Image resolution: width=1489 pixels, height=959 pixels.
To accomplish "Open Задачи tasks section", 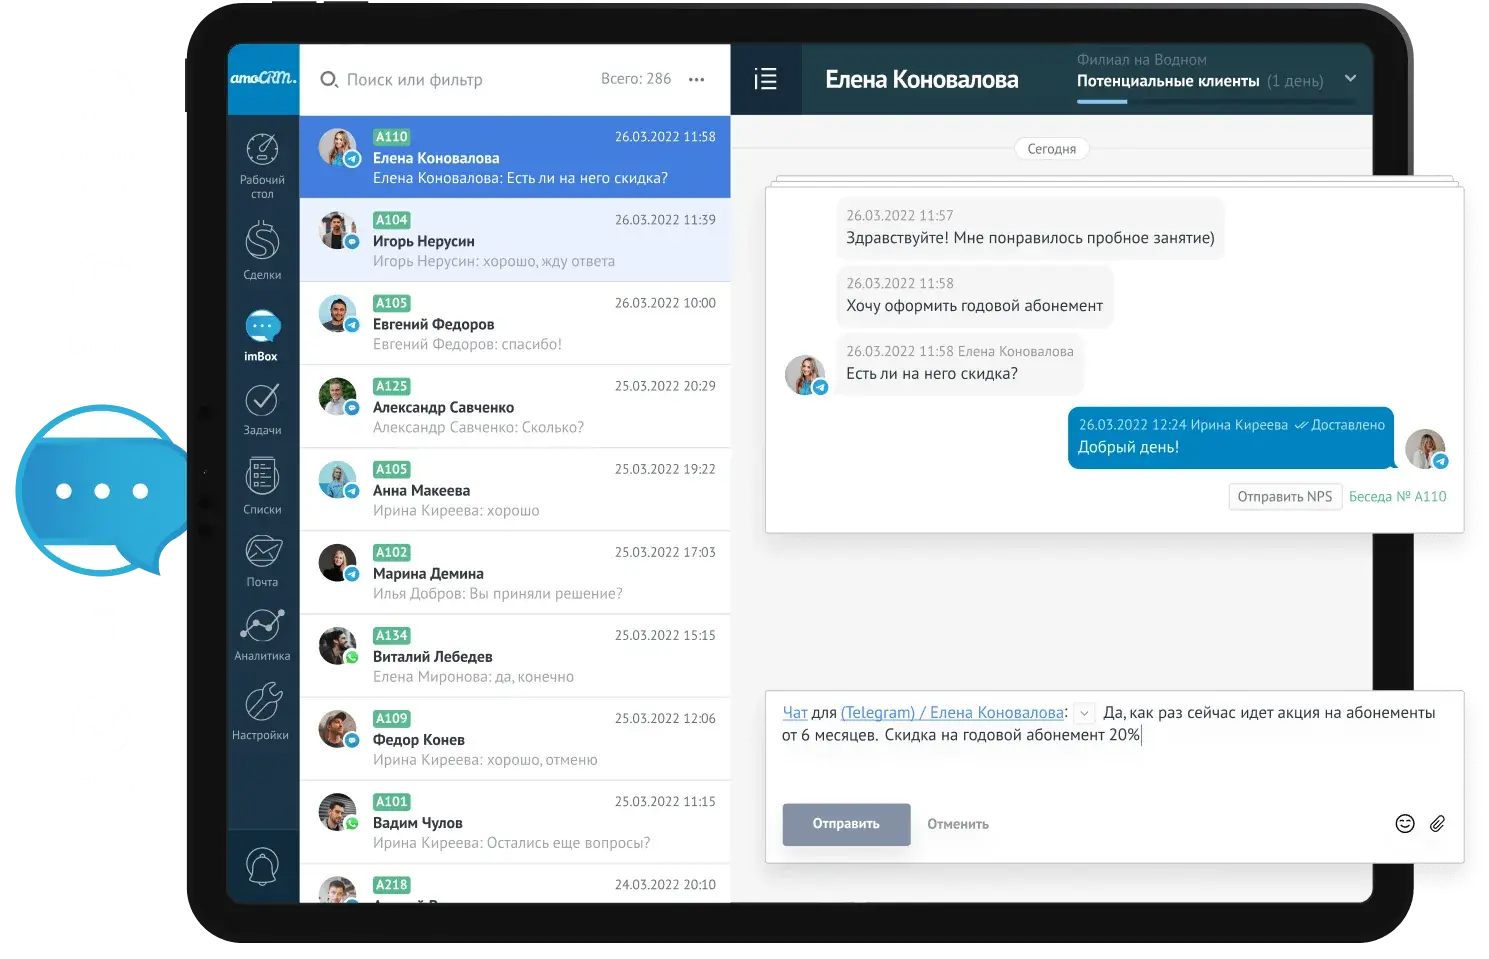I will pos(262,409).
